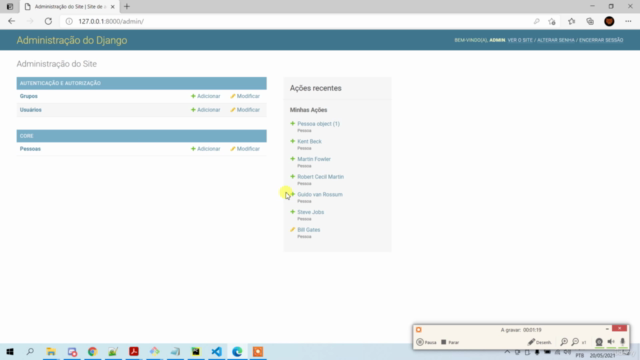Image resolution: width=640 pixels, height=360 pixels.
Task: Click the Microsoft Edge icon in taskbar
Action: tap(237, 351)
